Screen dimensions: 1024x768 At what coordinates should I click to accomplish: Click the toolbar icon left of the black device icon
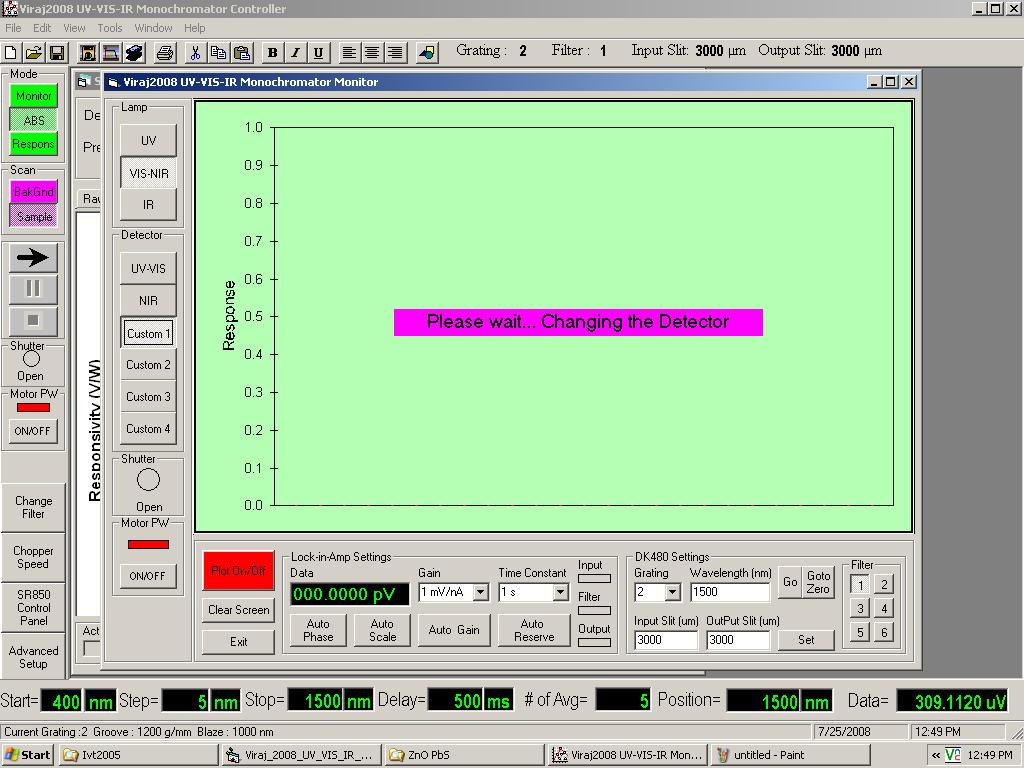tap(111, 52)
